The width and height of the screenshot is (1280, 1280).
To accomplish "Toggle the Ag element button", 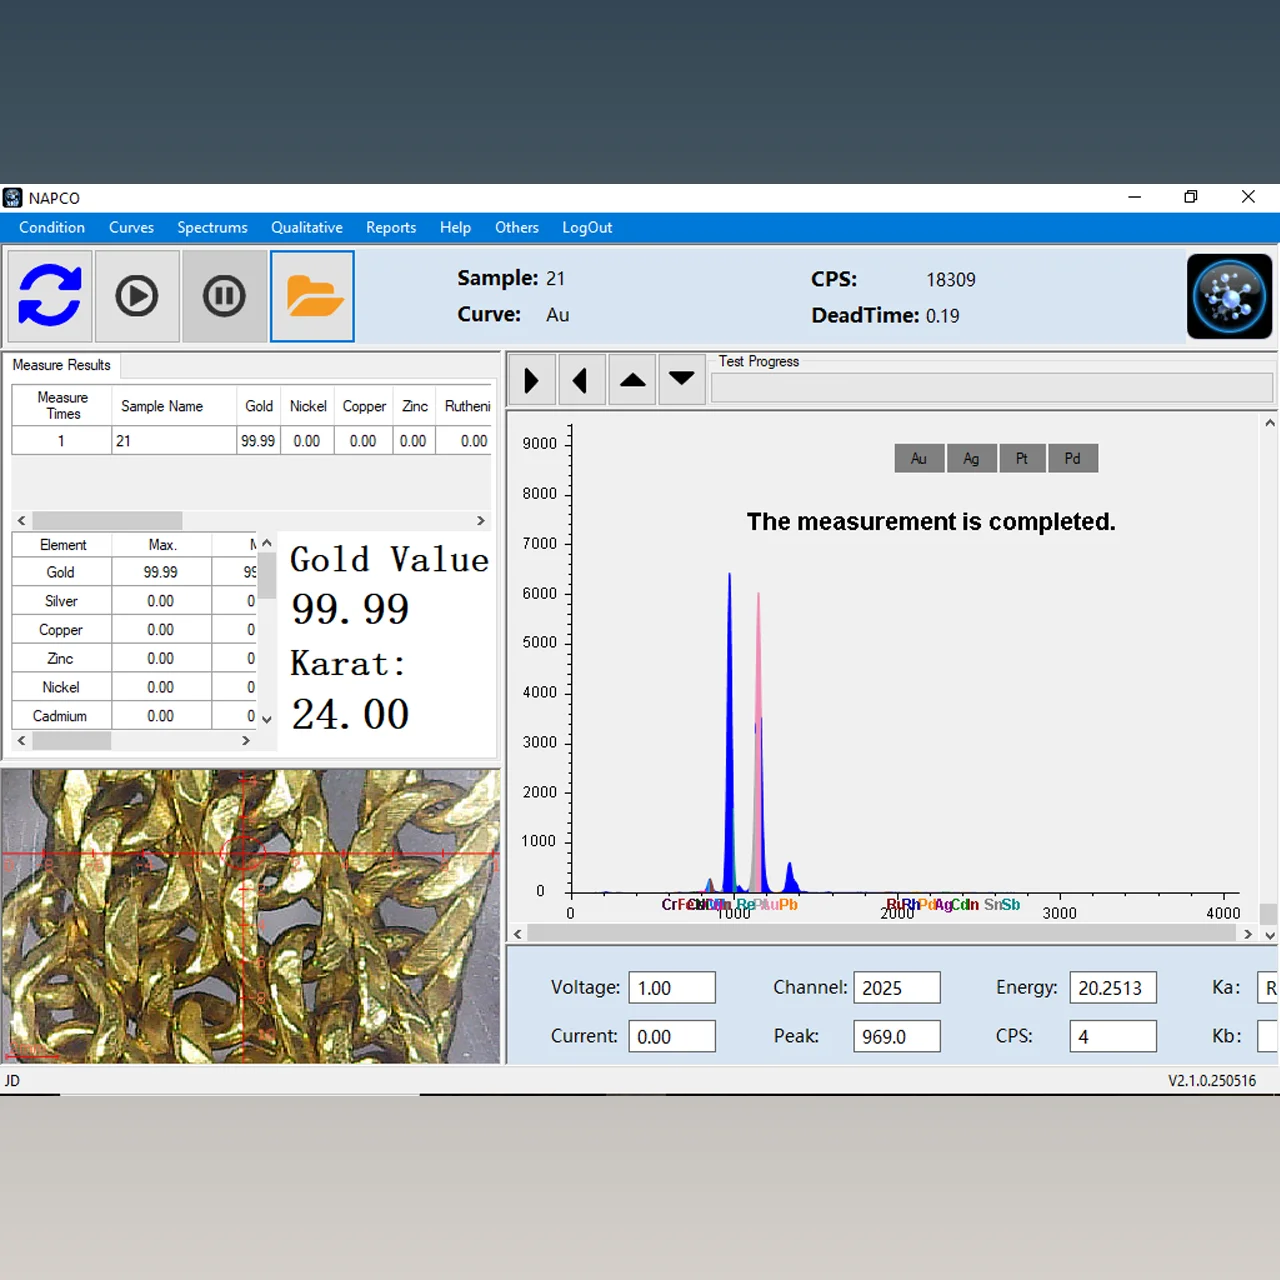I will click(x=971, y=458).
